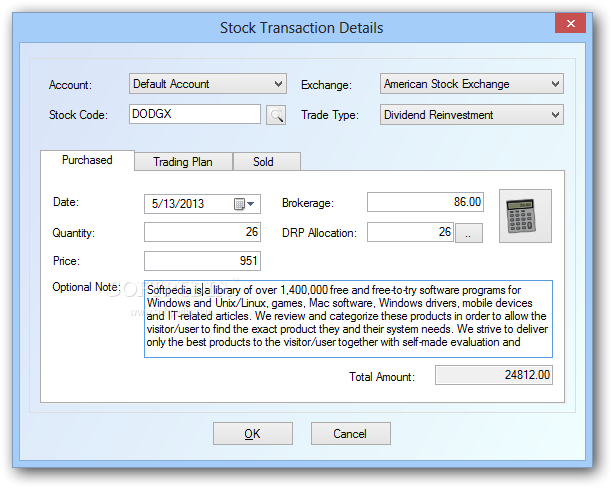Click the Stock Code label
The width and height of the screenshot is (613, 488).
pos(78,115)
